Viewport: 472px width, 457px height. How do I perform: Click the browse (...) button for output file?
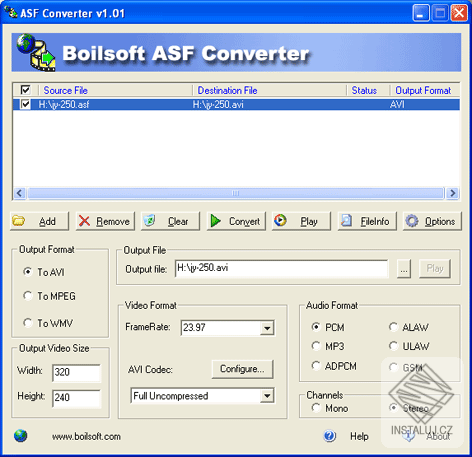404,269
